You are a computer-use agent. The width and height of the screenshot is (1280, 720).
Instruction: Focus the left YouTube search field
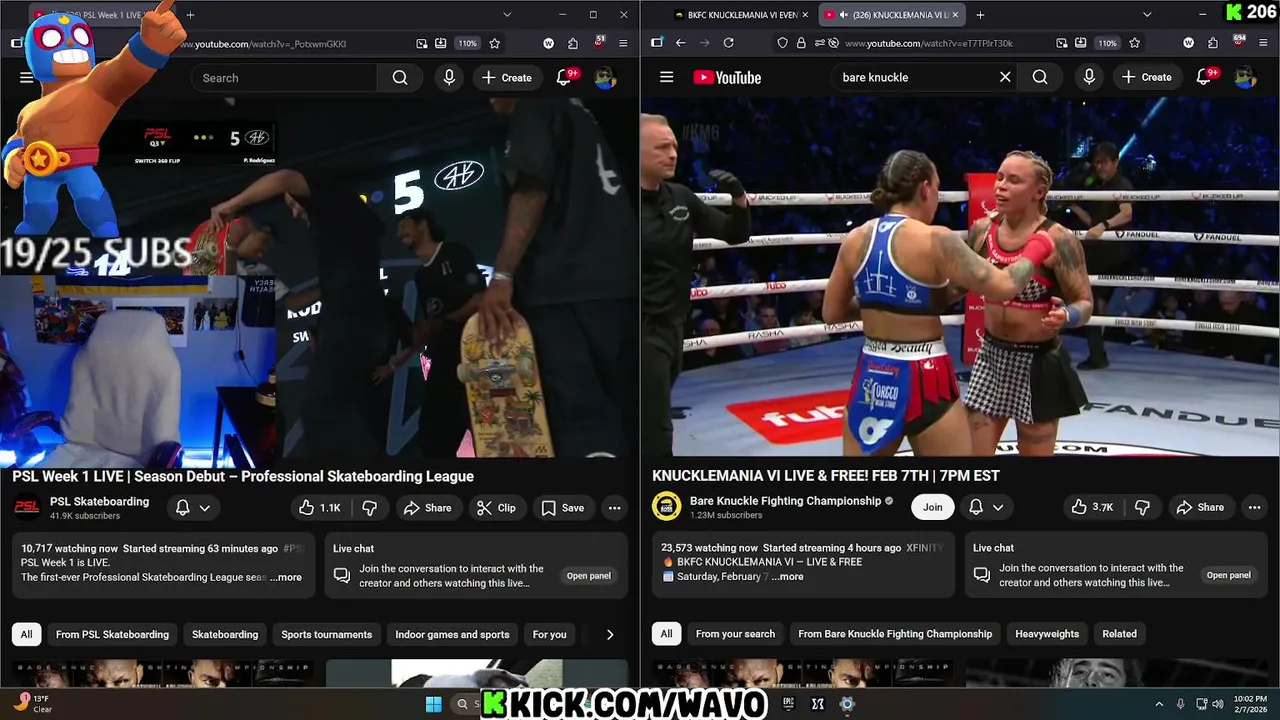(x=284, y=78)
